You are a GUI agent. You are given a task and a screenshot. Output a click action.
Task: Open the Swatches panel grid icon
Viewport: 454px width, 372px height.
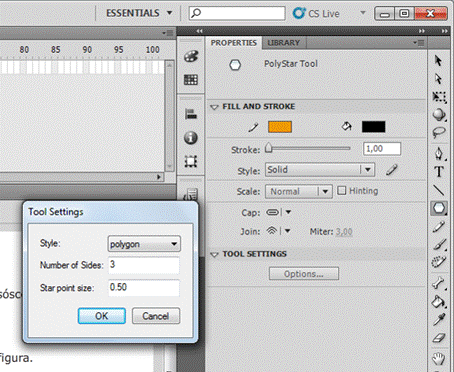(x=191, y=80)
